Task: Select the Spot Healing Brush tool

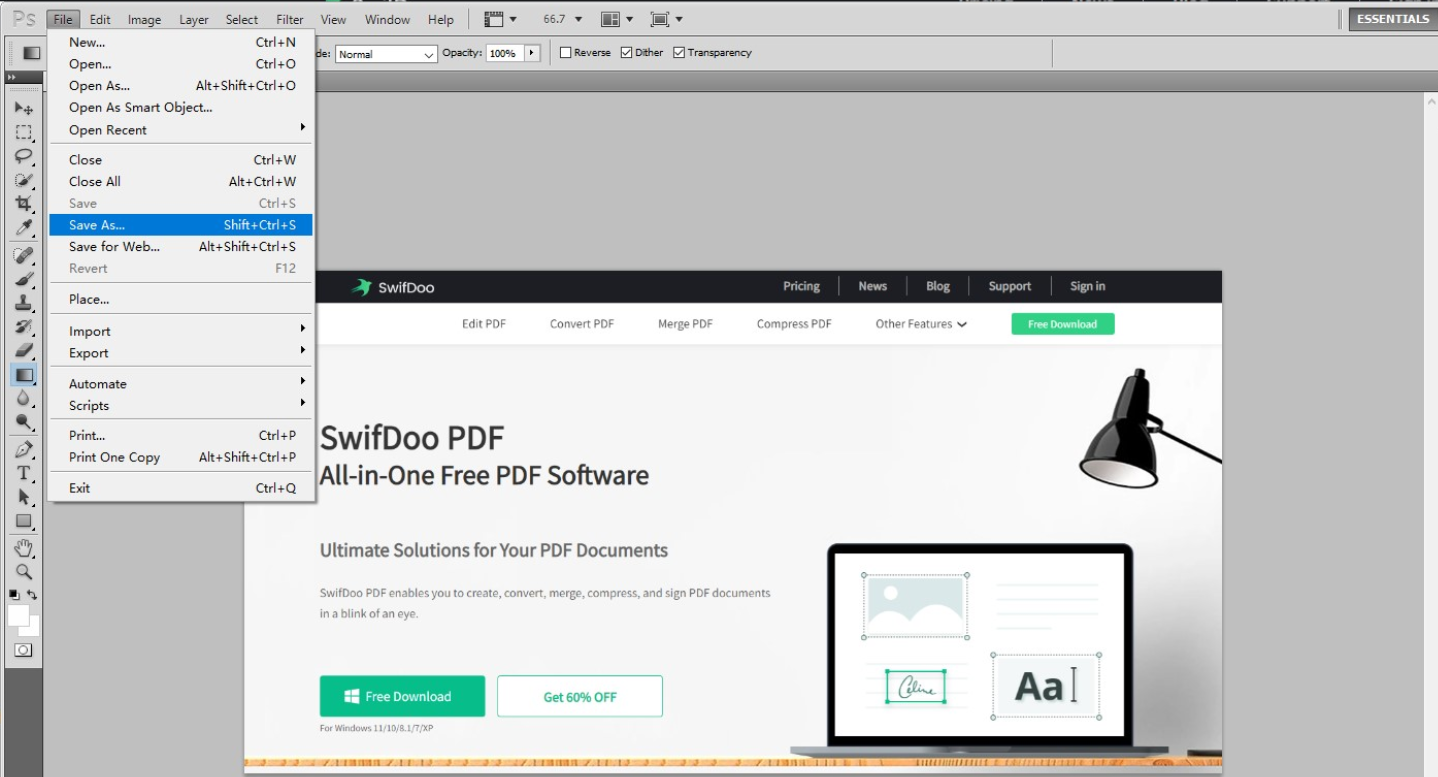Action: (24, 256)
